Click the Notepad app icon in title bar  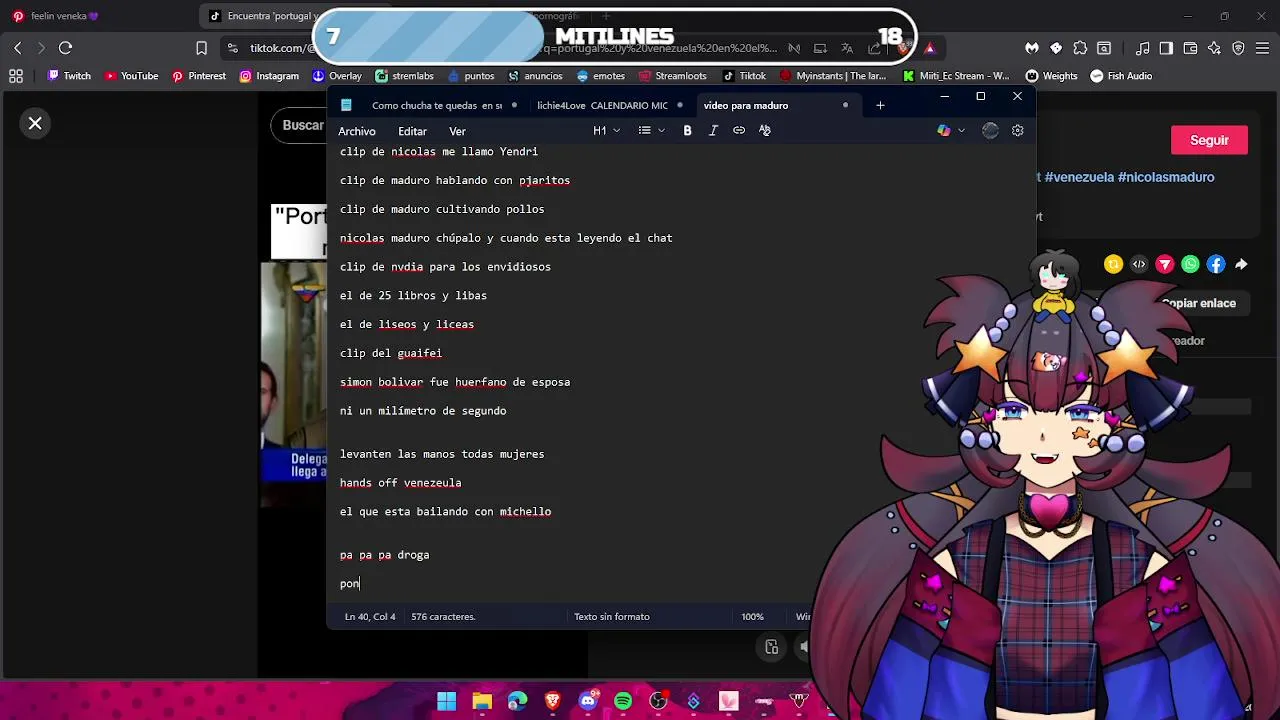tap(346, 105)
